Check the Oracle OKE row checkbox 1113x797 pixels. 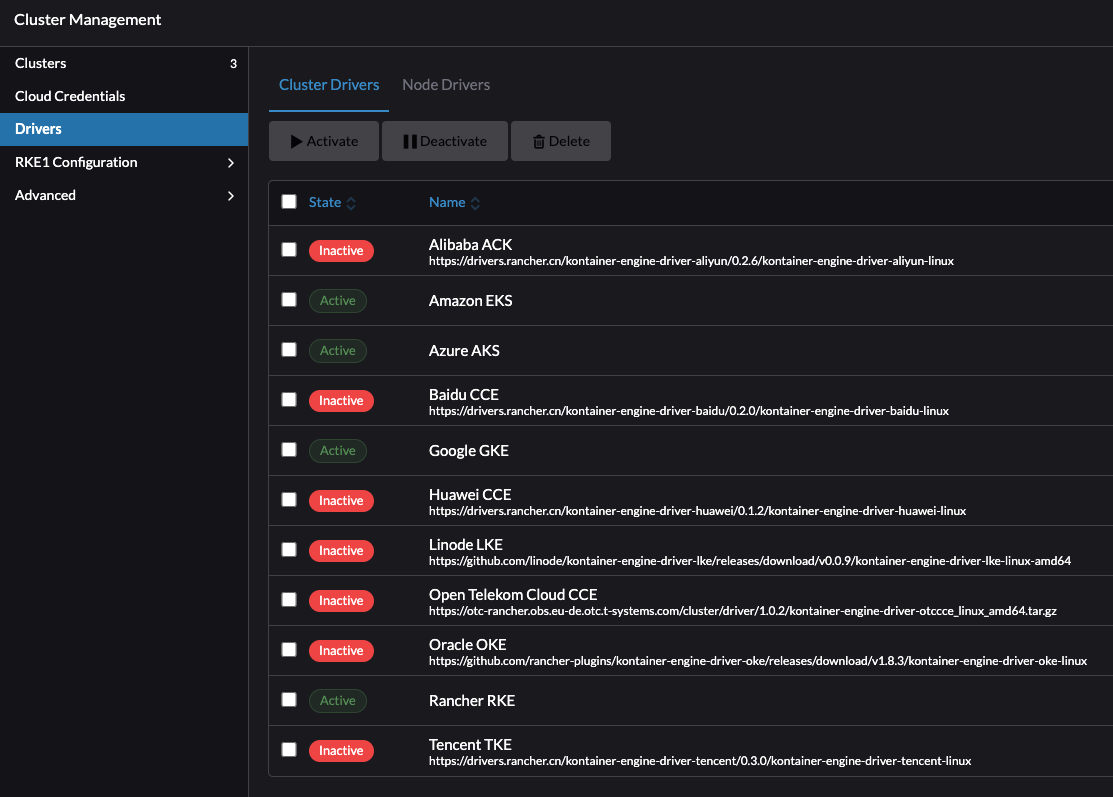pyautogui.click(x=289, y=650)
